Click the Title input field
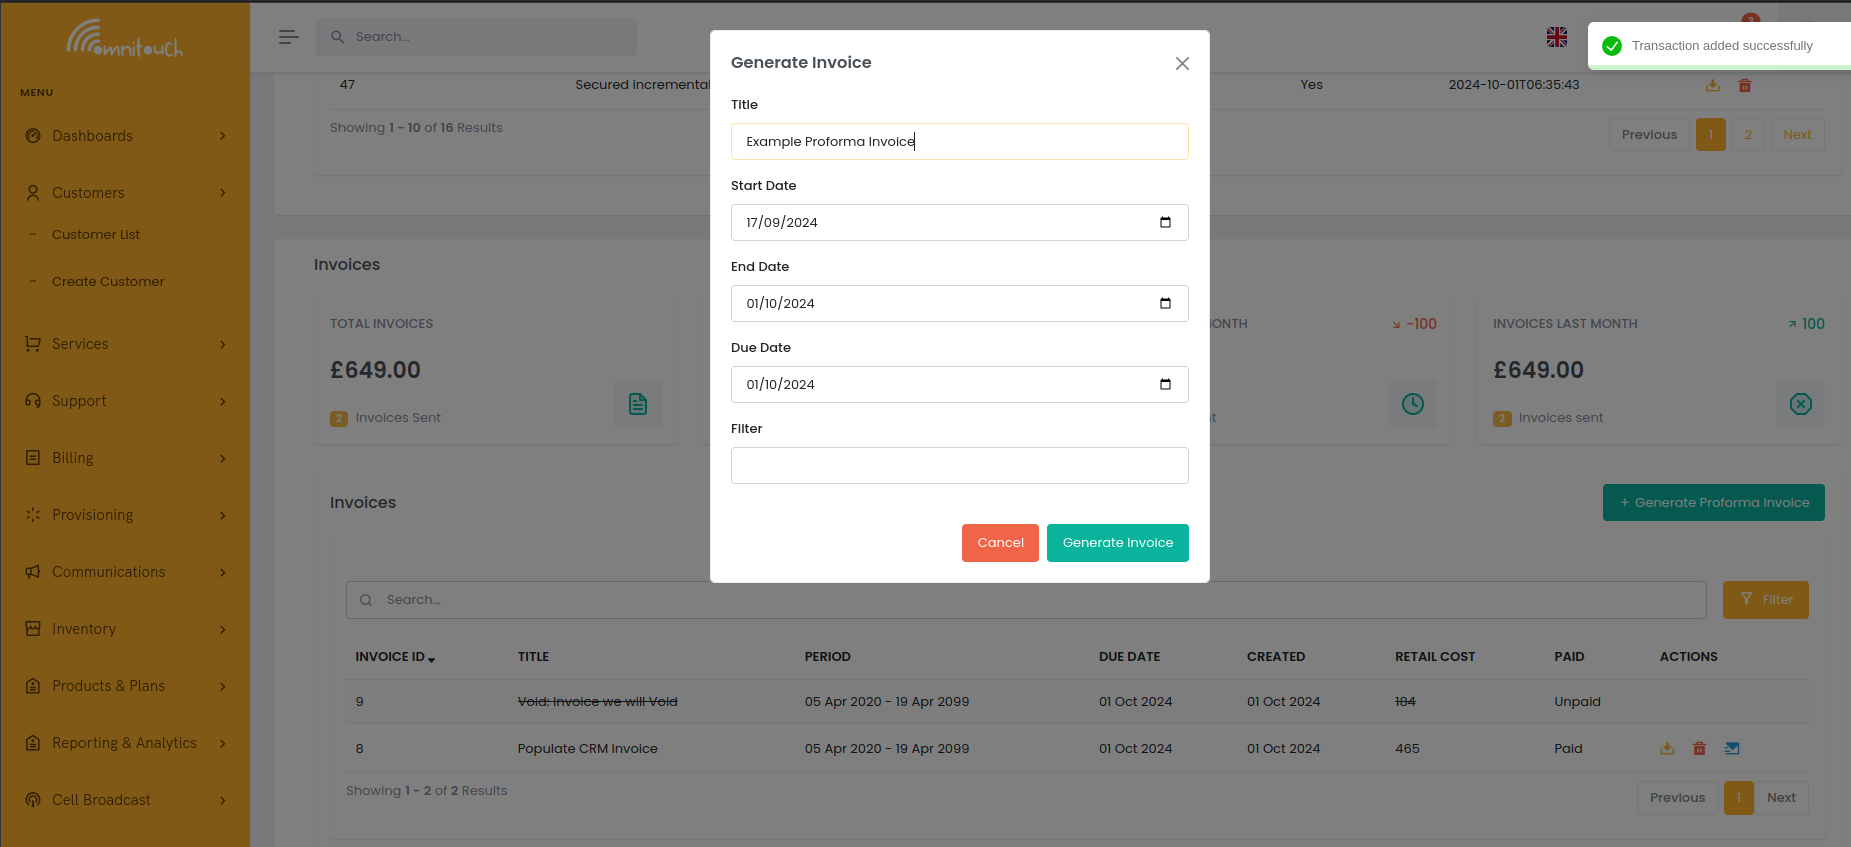The height and width of the screenshot is (847, 1851). pos(959,141)
